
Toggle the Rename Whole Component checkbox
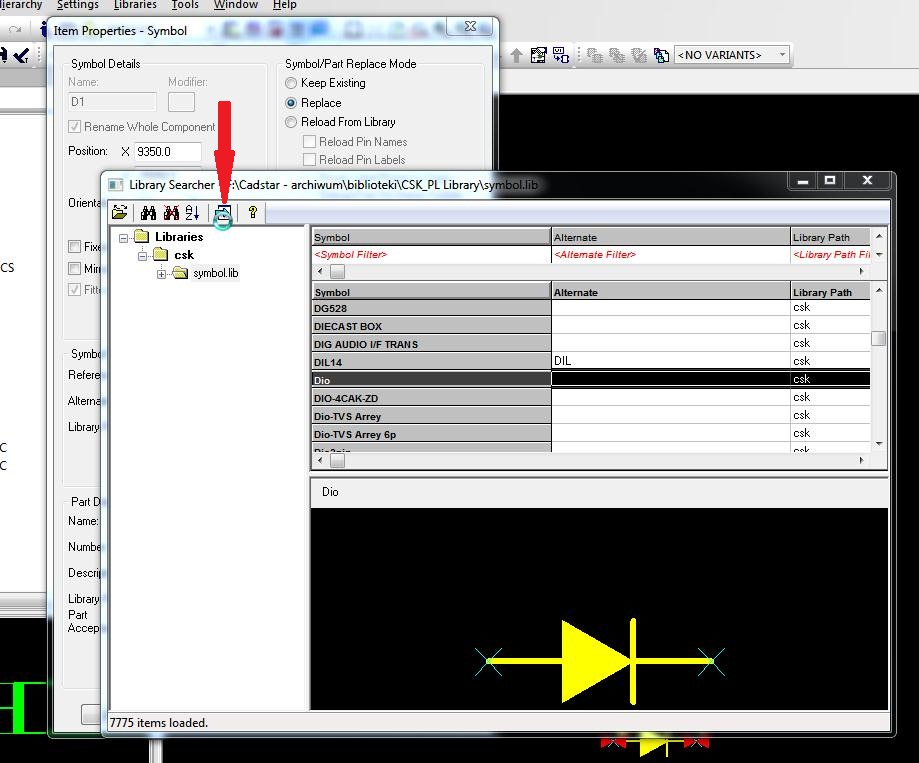tap(74, 127)
